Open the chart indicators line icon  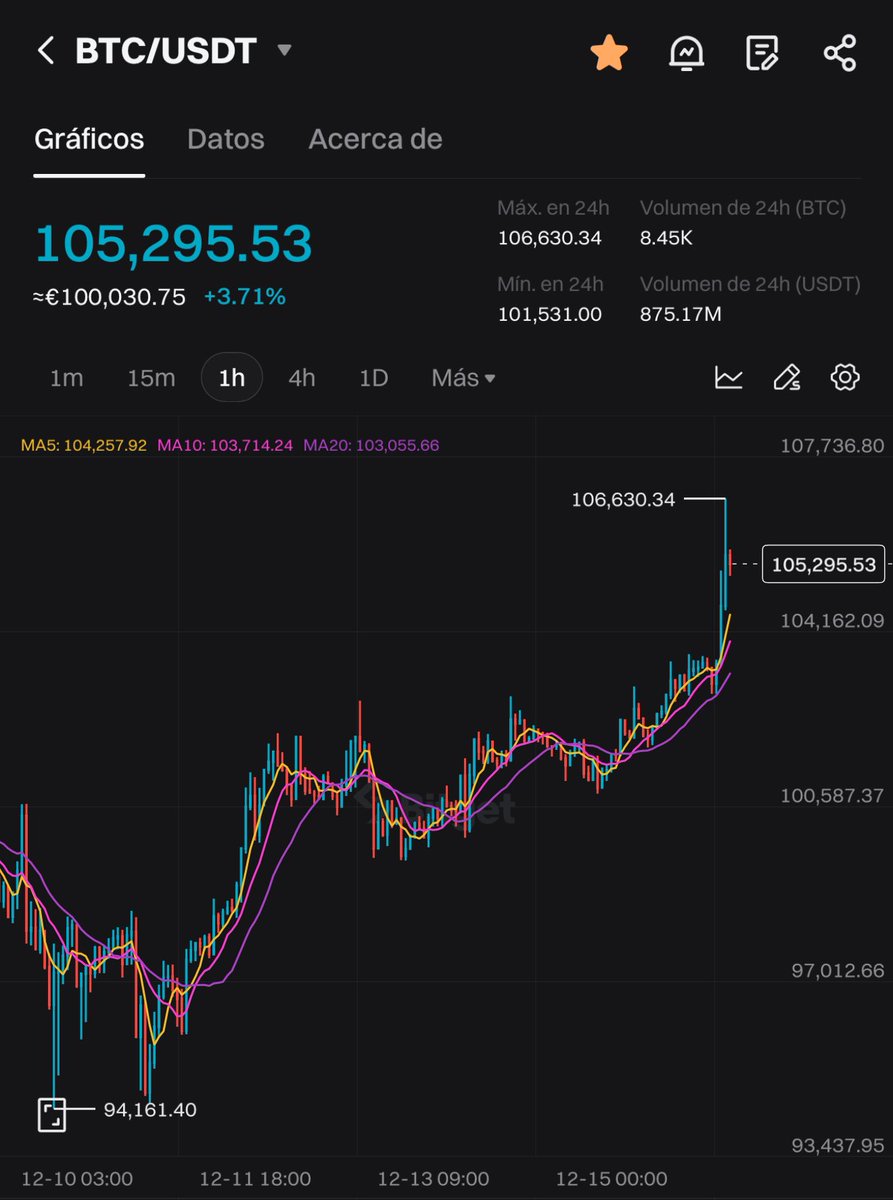(x=729, y=377)
